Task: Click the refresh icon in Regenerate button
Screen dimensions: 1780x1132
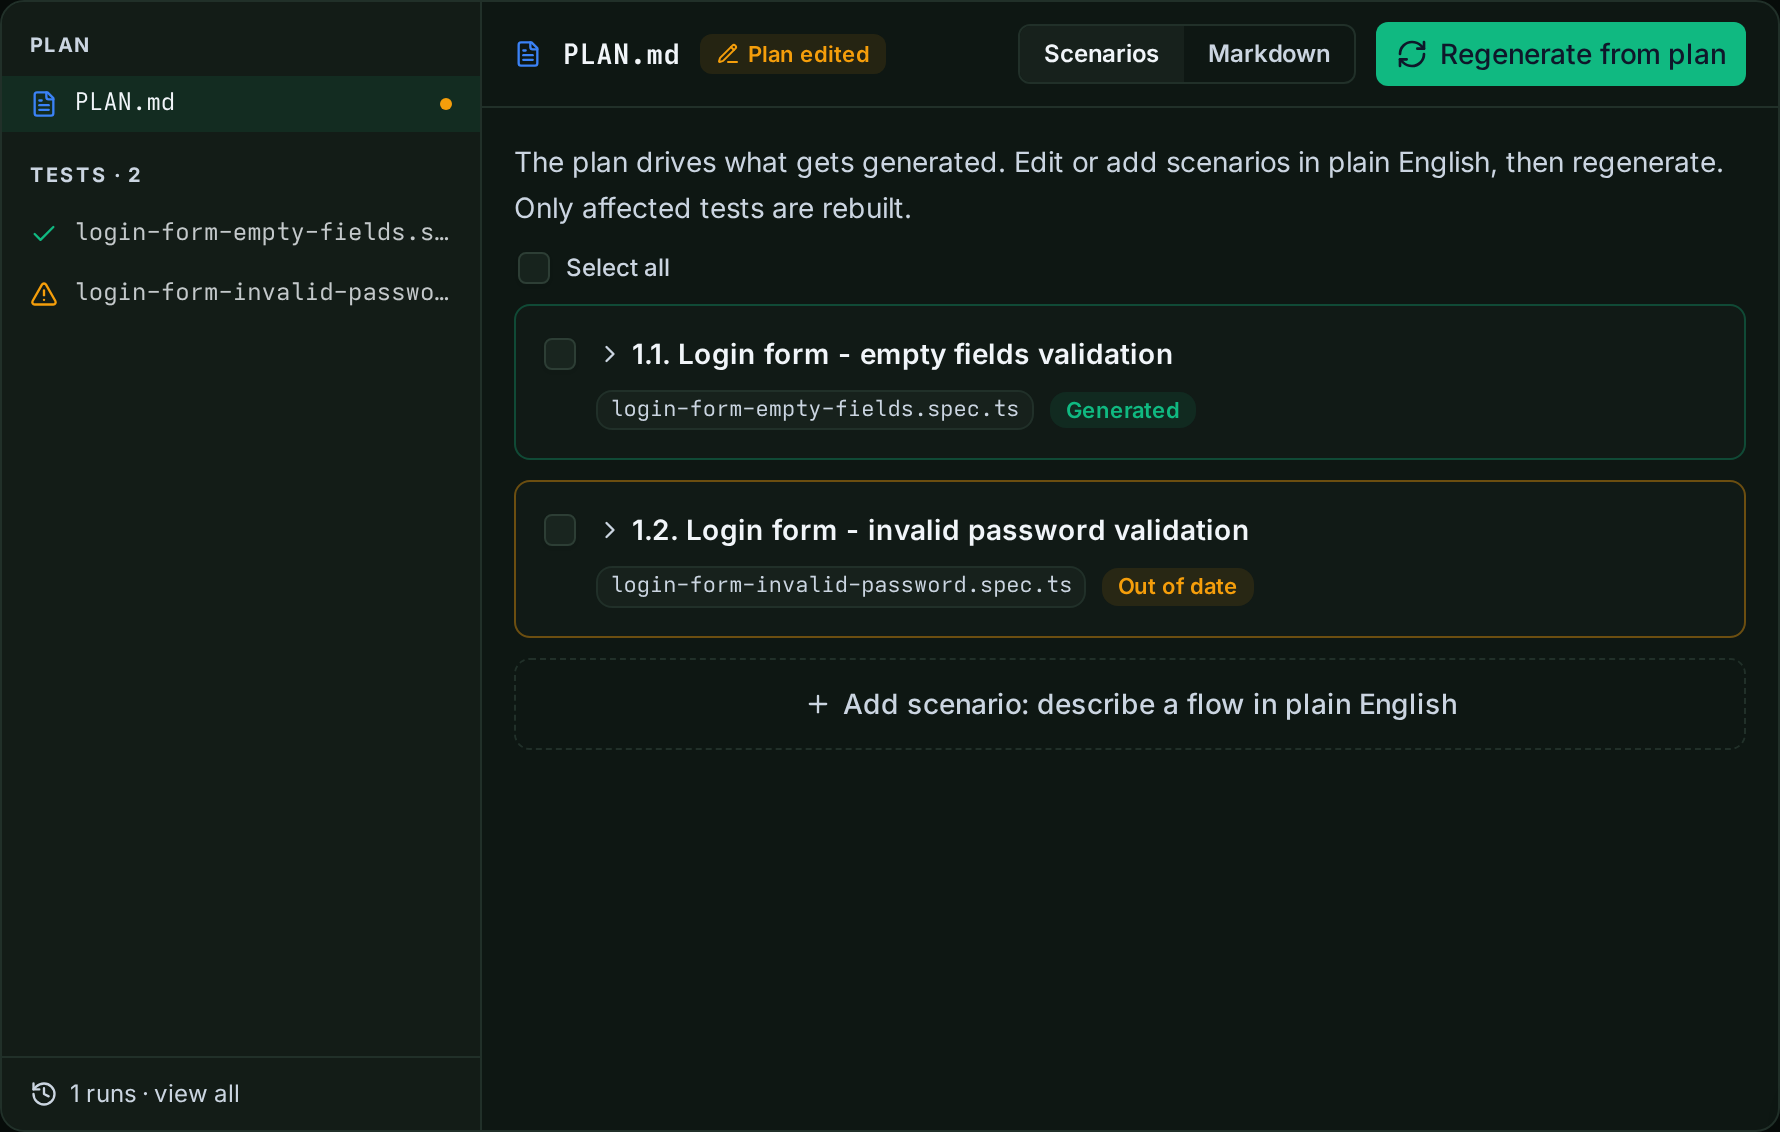Action: click(1412, 54)
